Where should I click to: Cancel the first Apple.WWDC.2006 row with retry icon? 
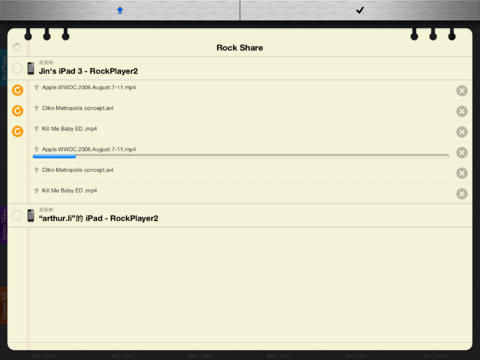tap(462, 91)
